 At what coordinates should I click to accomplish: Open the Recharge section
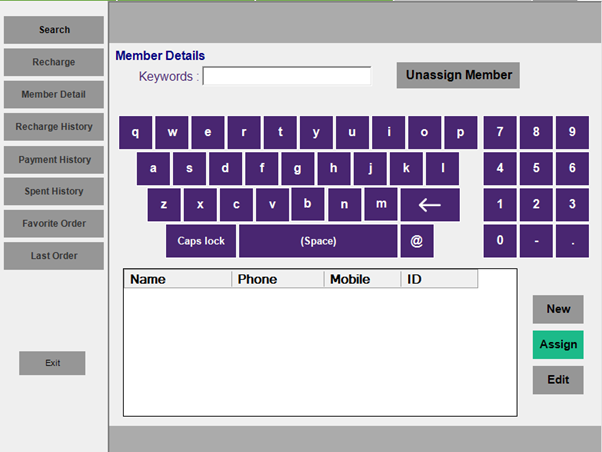tap(54, 62)
